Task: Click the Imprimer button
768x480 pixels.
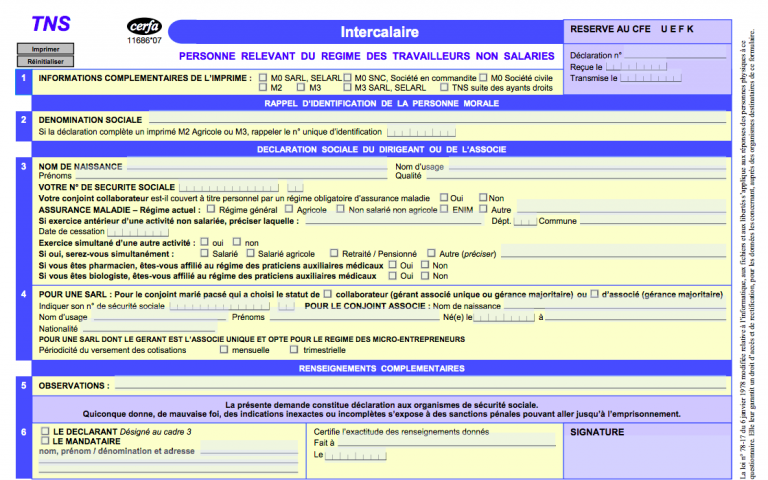Action: 38,48
